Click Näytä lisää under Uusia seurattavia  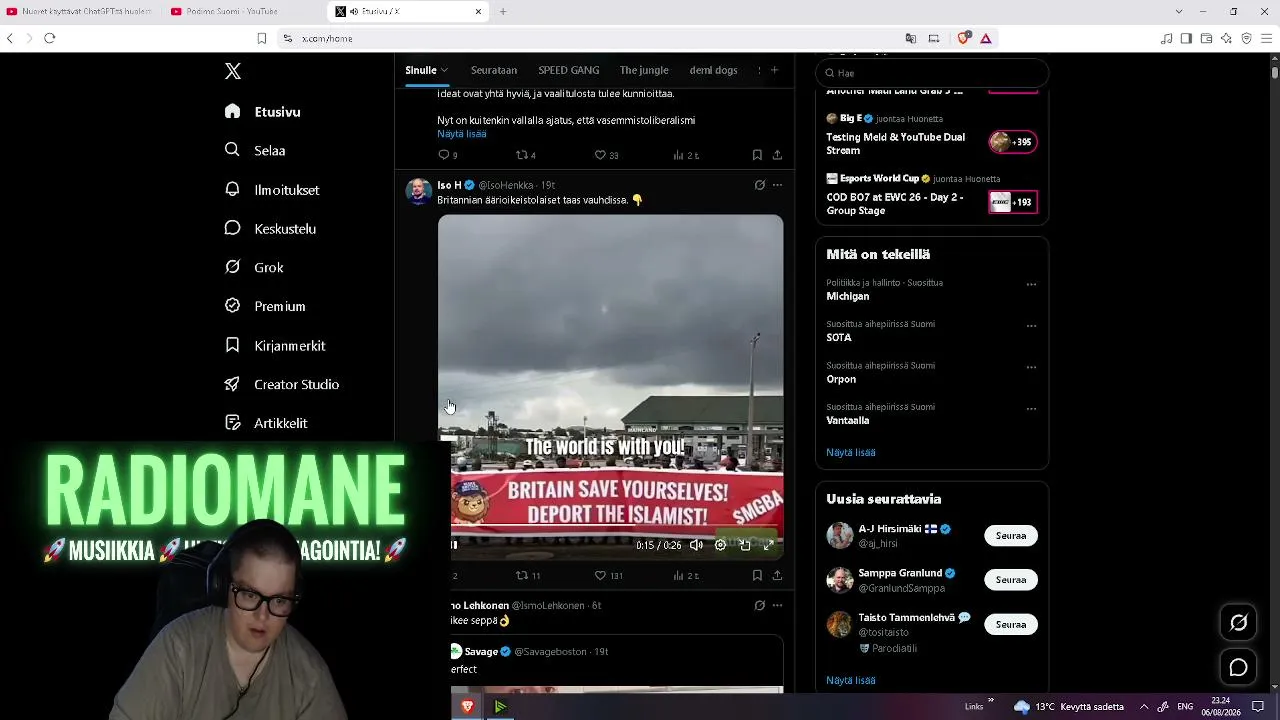pos(851,680)
